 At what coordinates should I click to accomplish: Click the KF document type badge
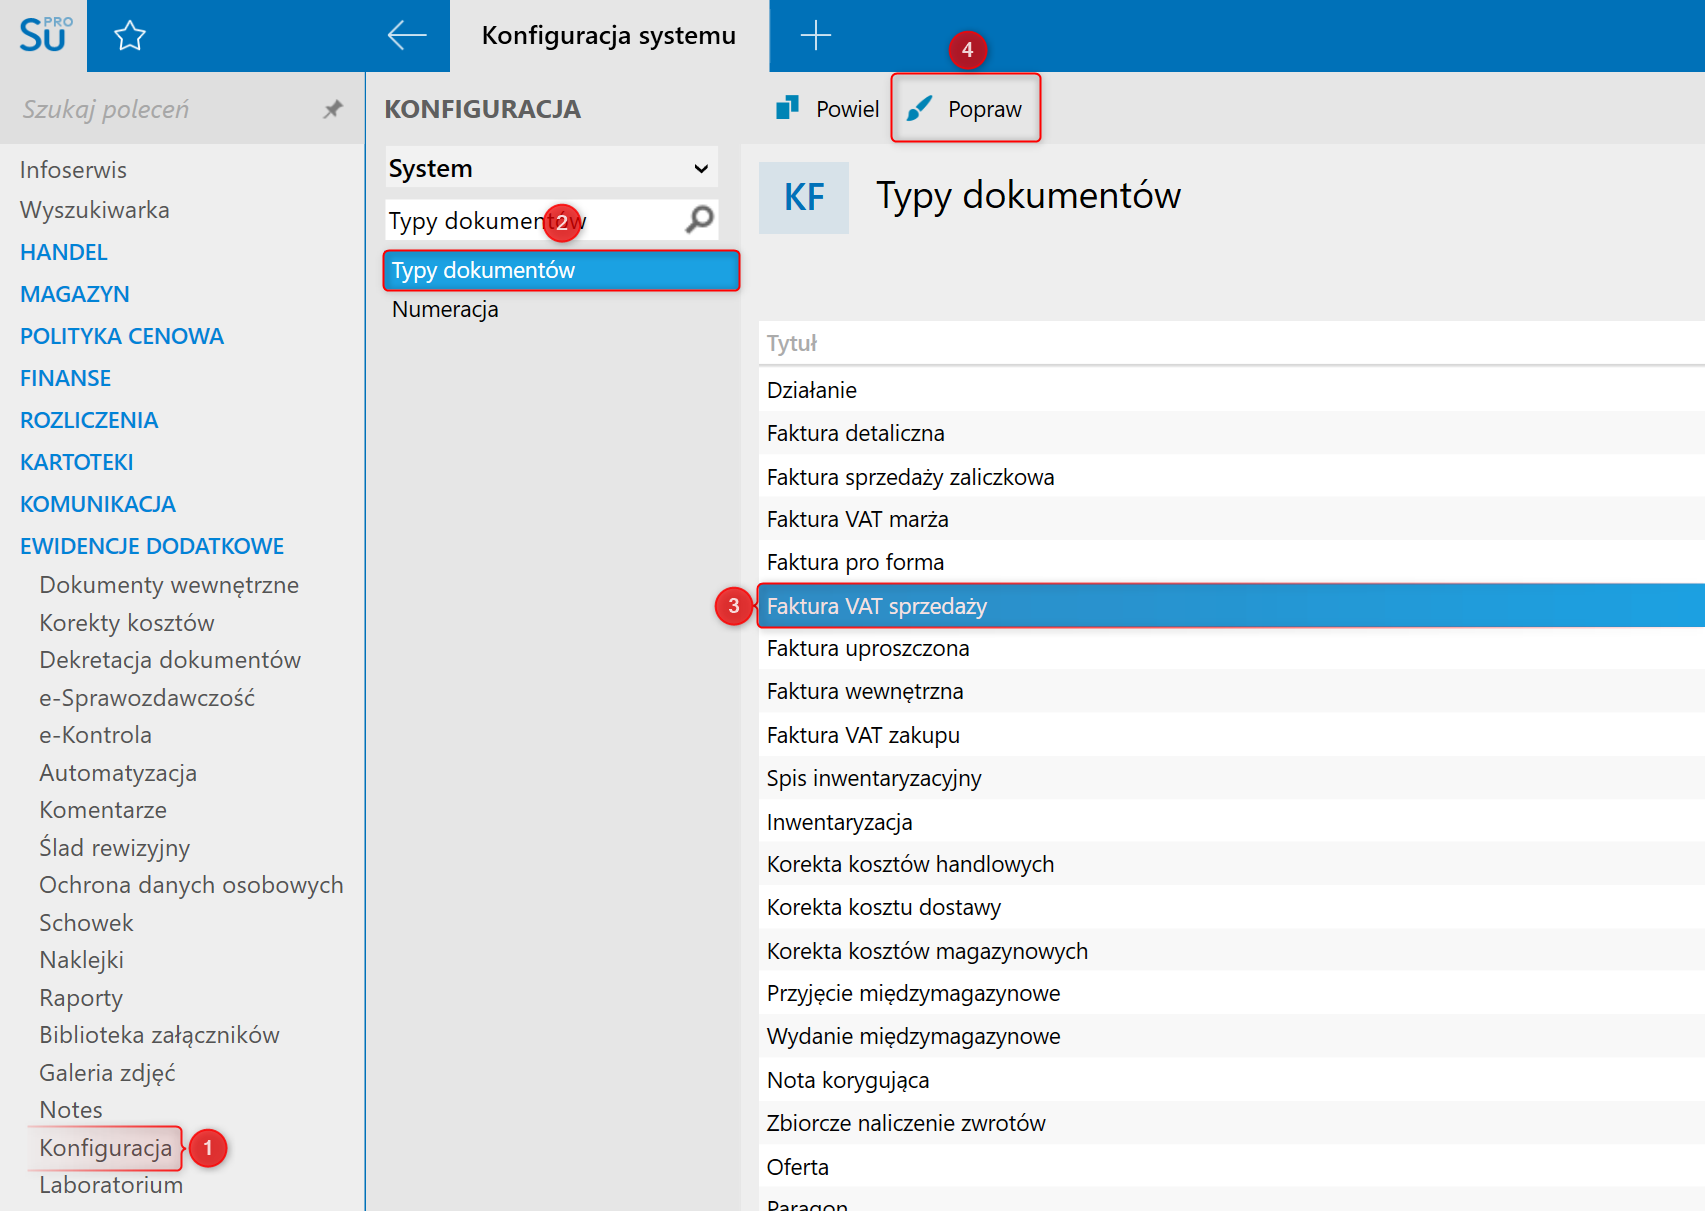(x=804, y=198)
